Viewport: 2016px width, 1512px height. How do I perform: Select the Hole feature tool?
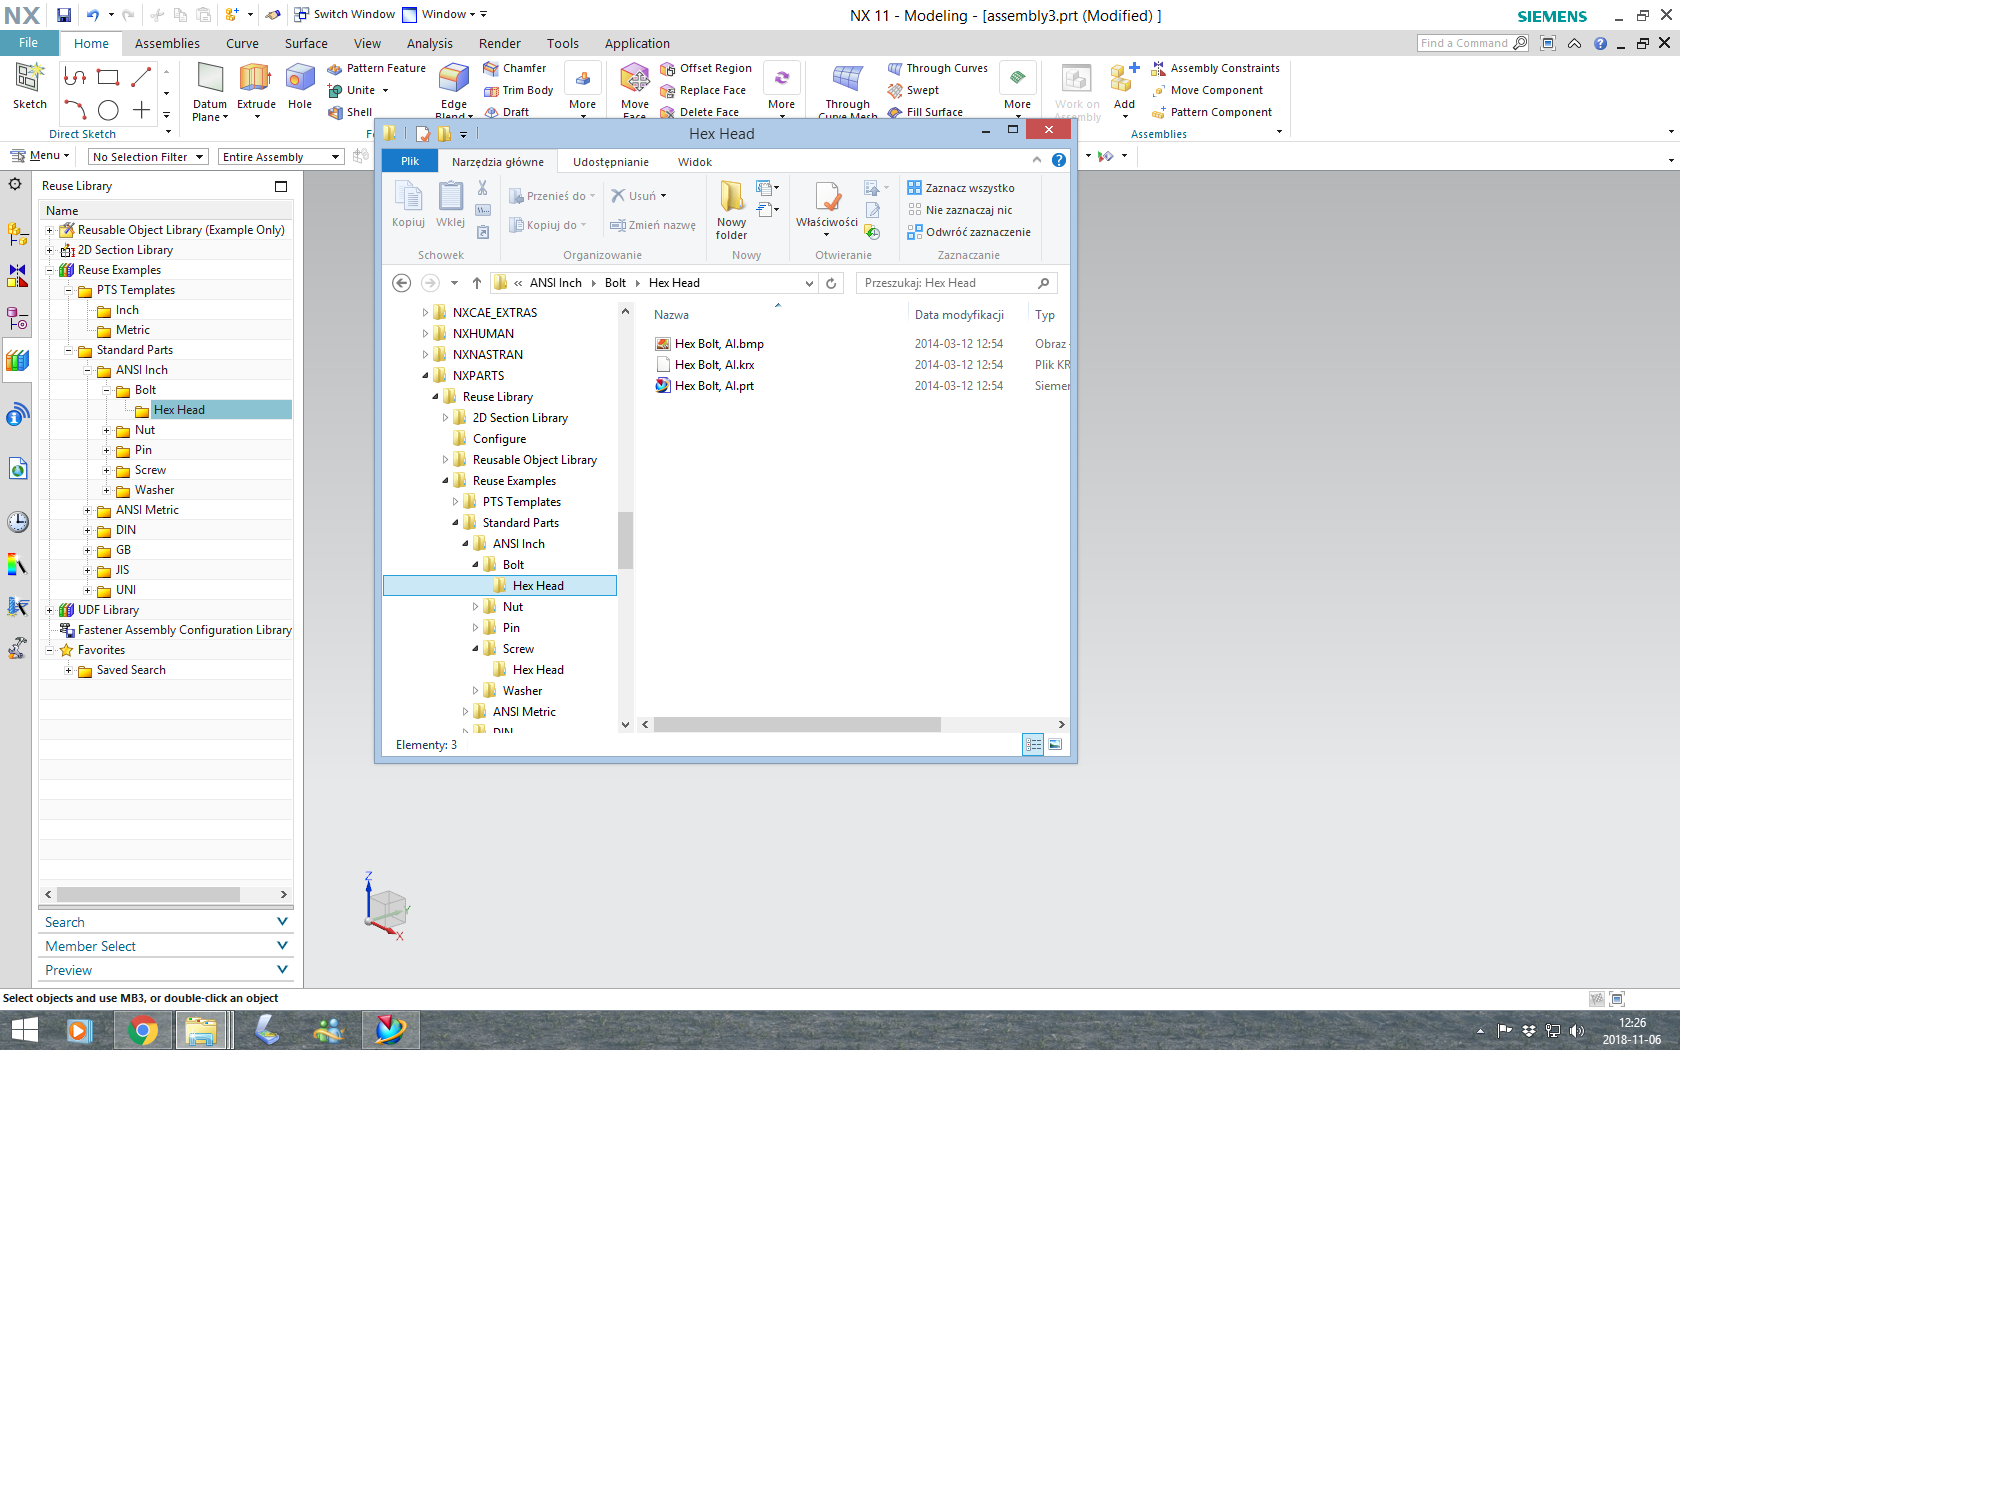click(x=300, y=85)
